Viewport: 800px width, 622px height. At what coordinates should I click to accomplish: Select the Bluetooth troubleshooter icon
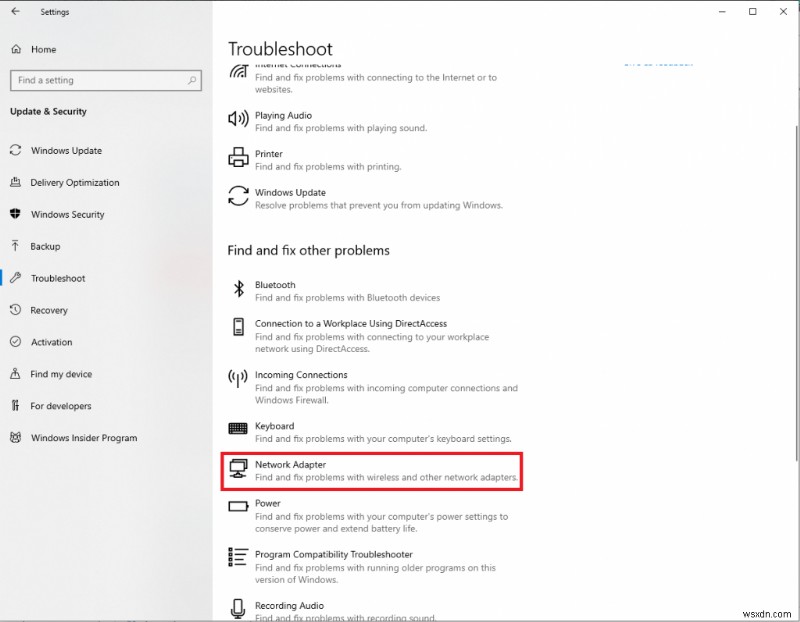tap(238, 288)
